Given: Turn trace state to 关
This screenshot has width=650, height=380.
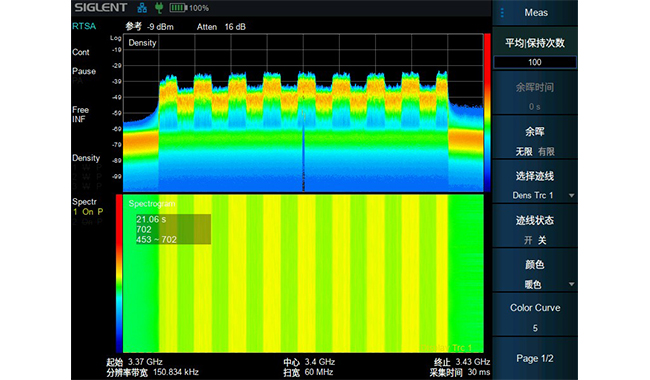Looking at the screenshot, I should [542, 240].
